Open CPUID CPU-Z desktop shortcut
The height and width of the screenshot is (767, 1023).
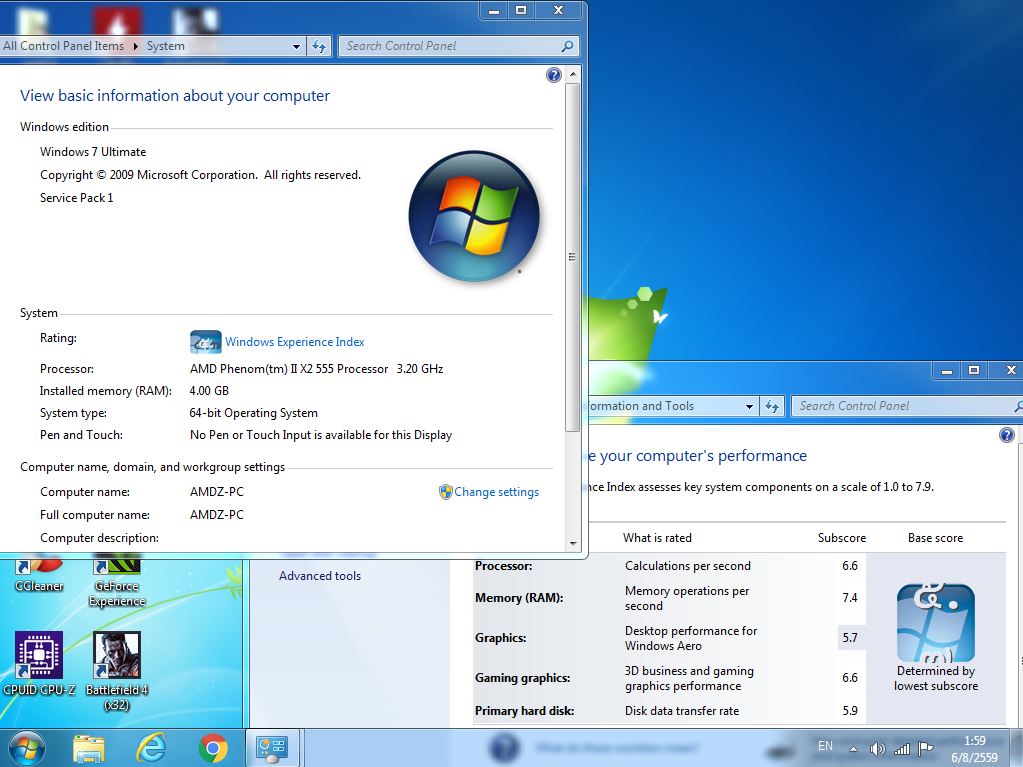[39, 663]
